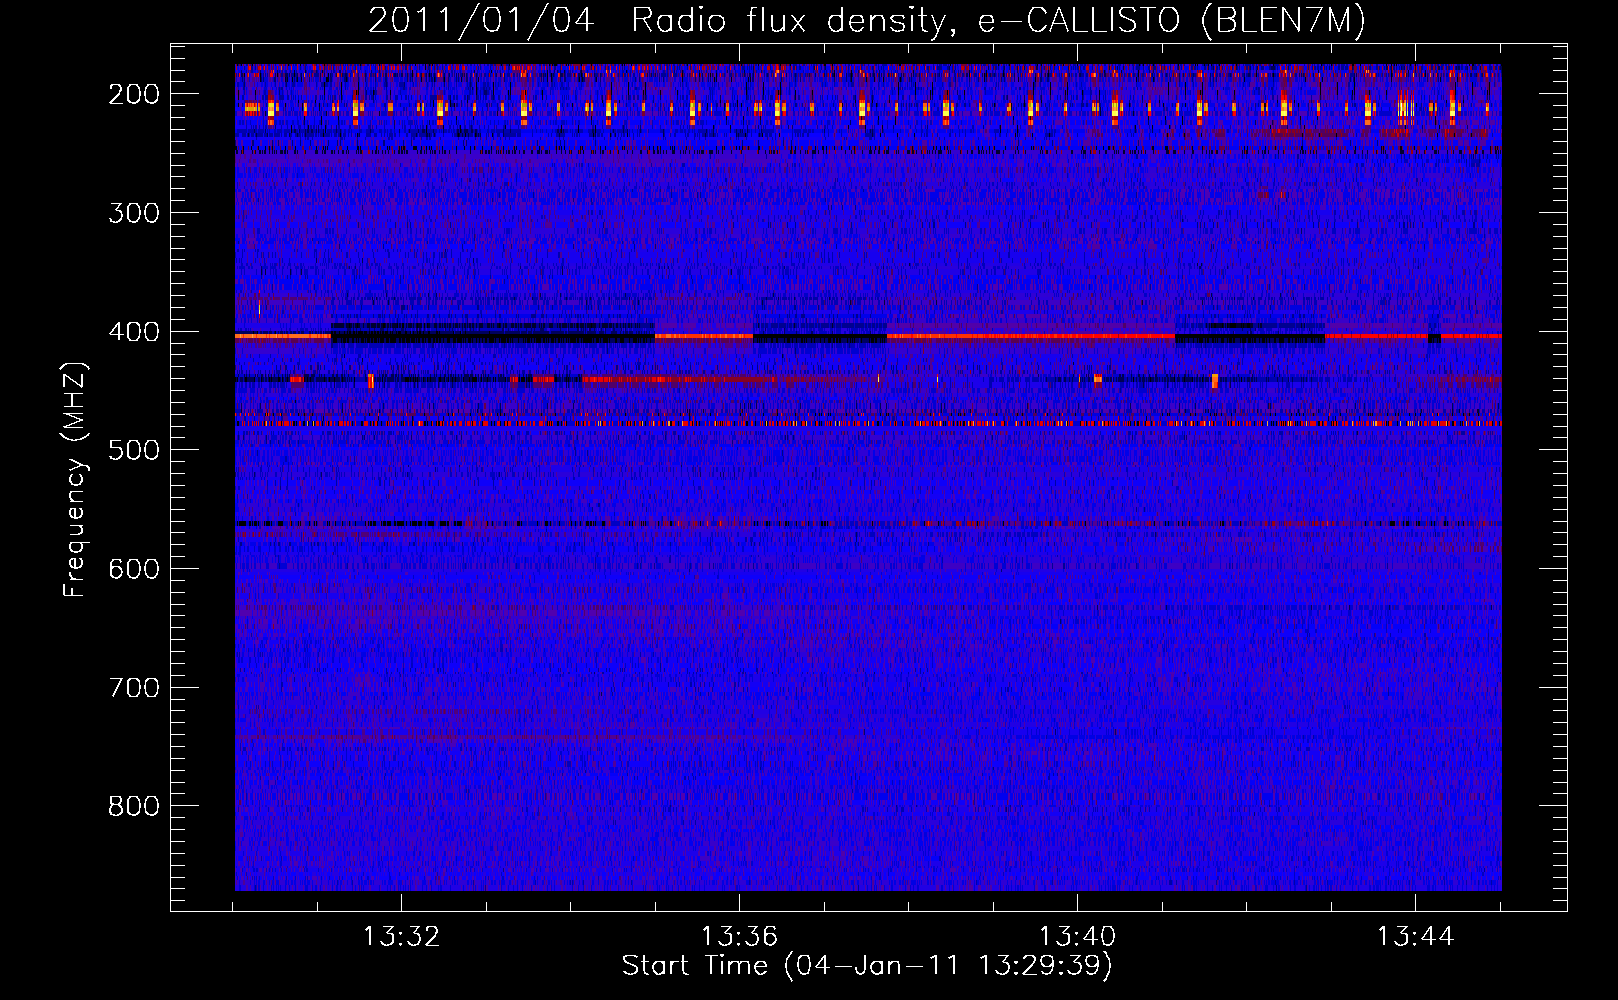
Task: Click the 13:40 time tick label
Action: (1077, 937)
